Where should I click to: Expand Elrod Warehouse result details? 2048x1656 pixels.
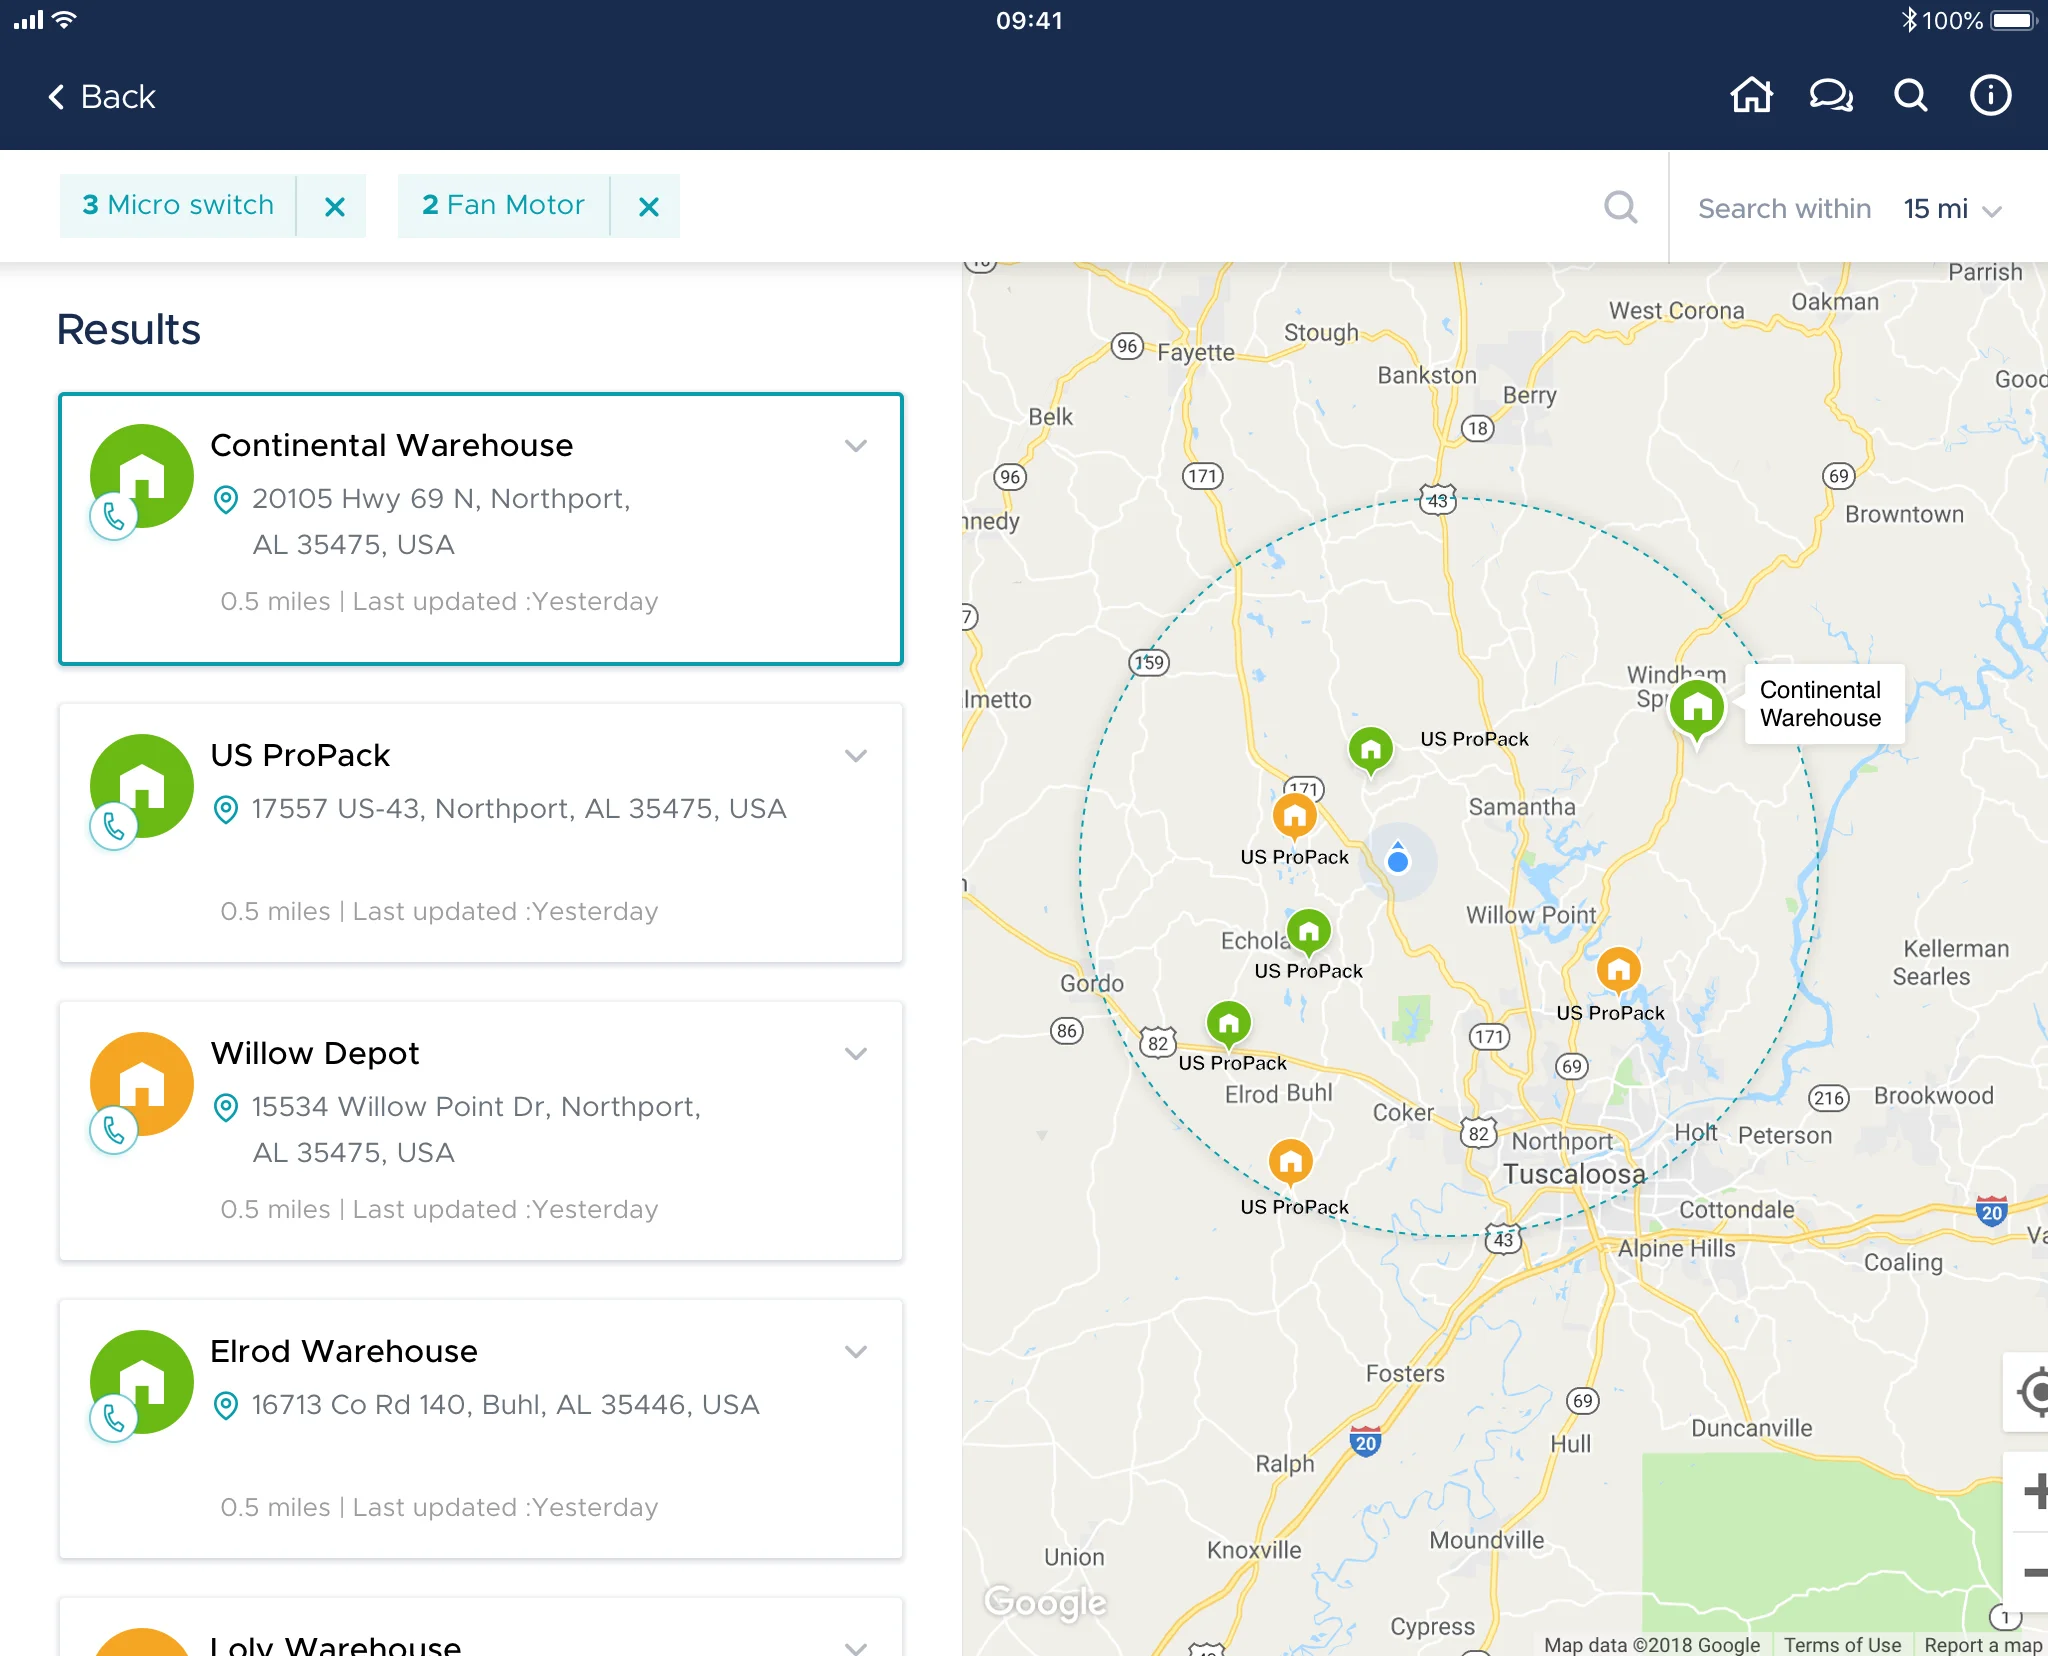(855, 1352)
